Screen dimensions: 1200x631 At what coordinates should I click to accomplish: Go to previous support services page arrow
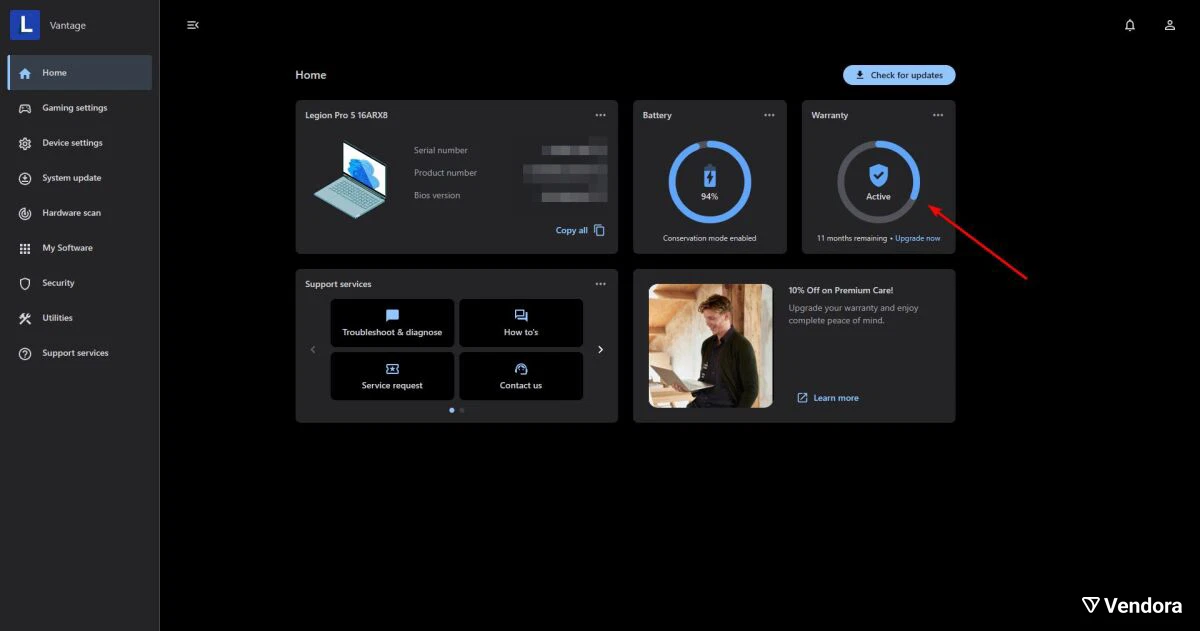(x=313, y=350)
